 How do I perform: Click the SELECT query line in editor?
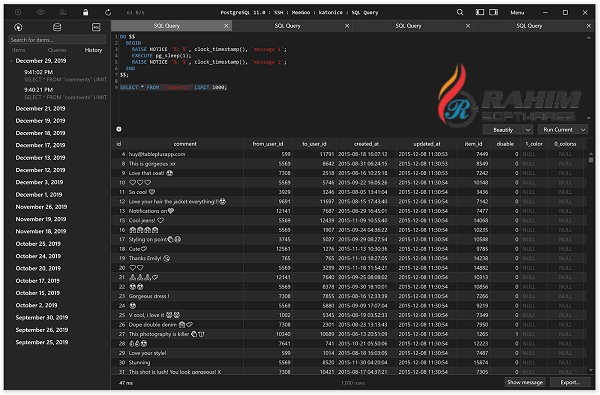[x=173, y=87]
